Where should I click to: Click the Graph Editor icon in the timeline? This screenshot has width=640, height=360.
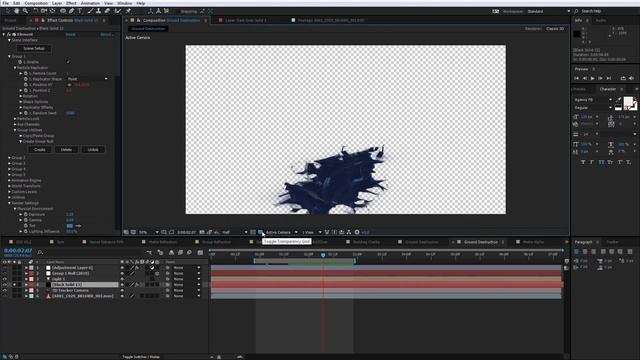200,253
